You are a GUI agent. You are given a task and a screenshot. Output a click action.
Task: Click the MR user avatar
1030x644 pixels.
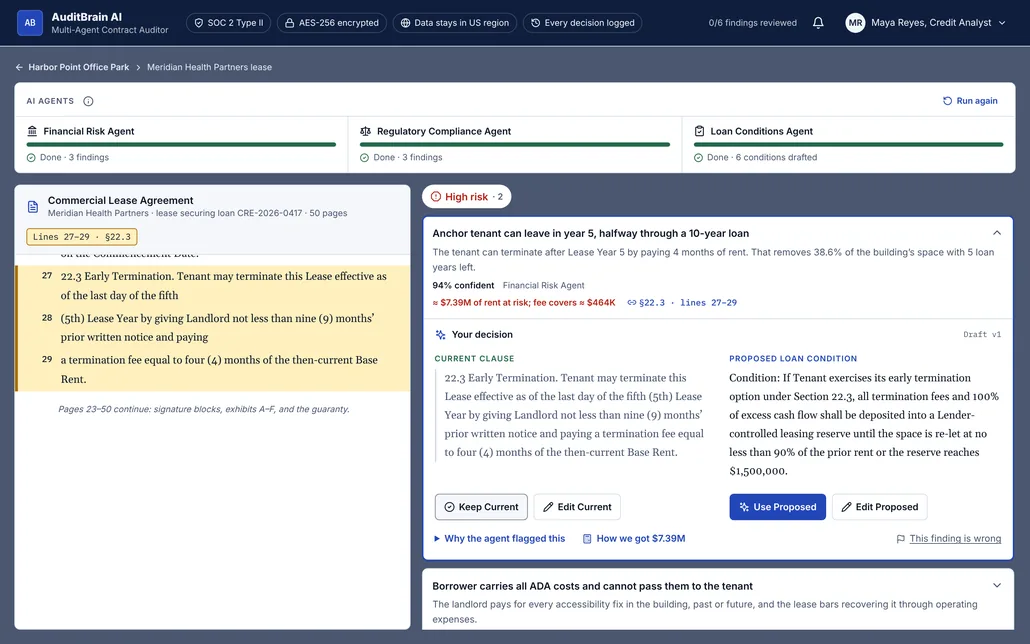click(855, 23)
